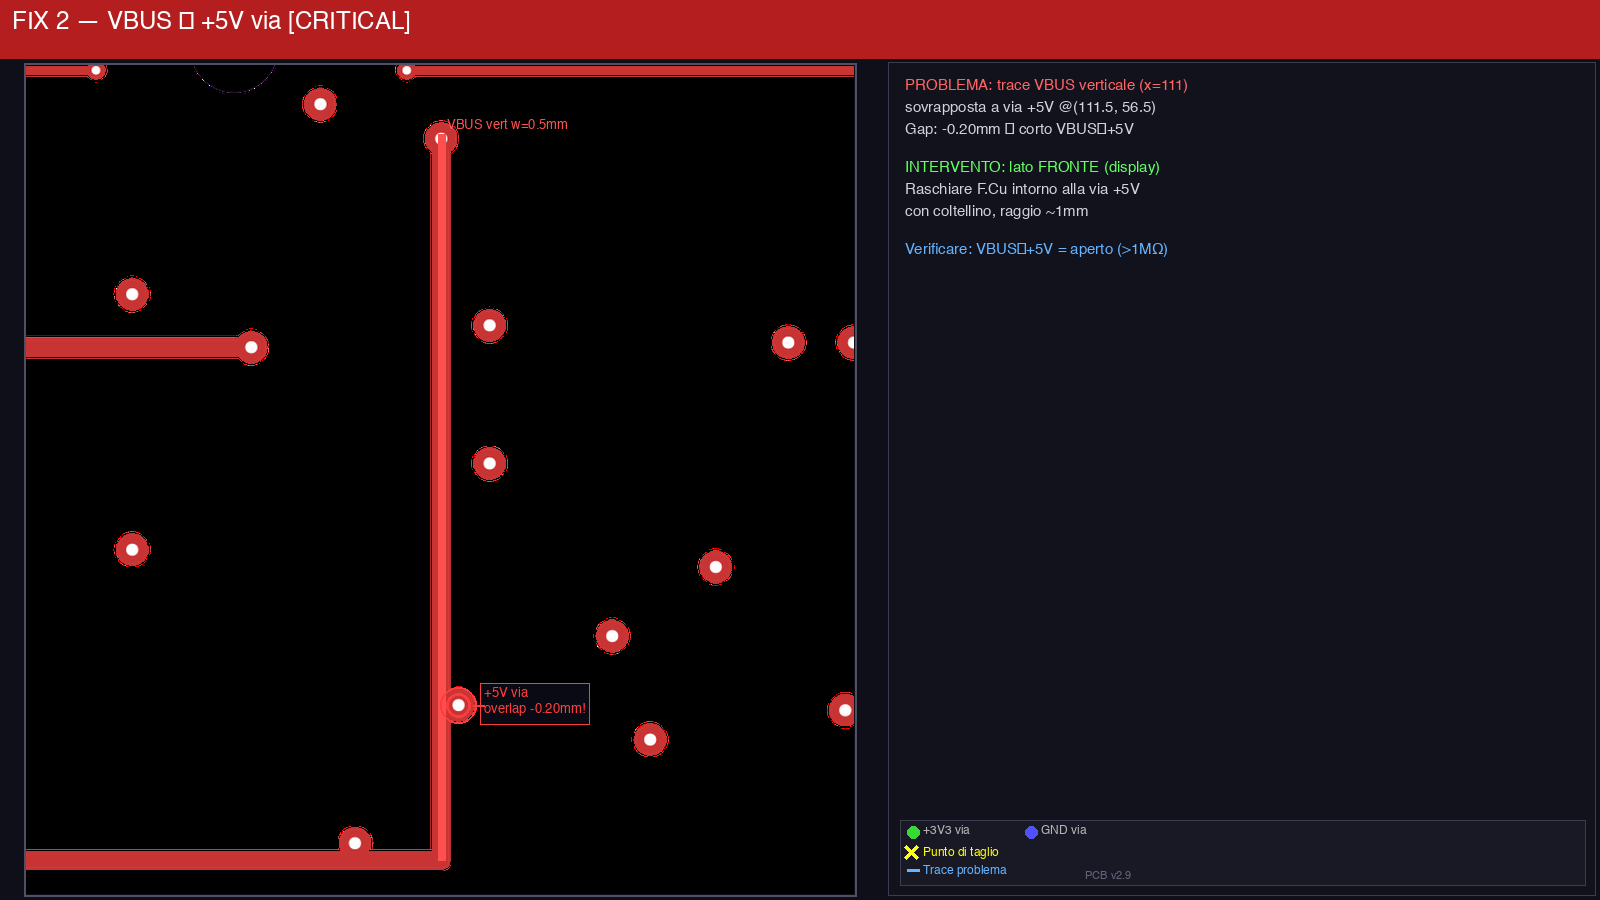Click the via ending the left horizontal trace

coord(251,347)
